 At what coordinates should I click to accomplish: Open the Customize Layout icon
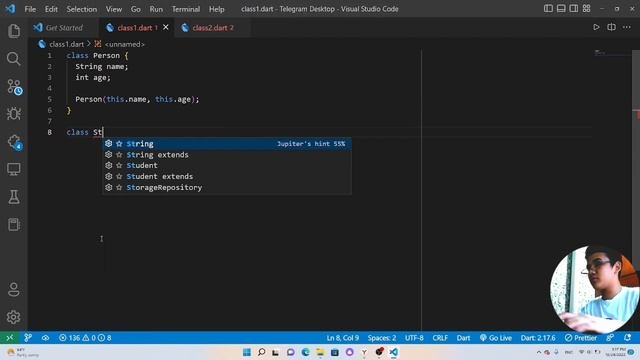[x=587, y=9]
